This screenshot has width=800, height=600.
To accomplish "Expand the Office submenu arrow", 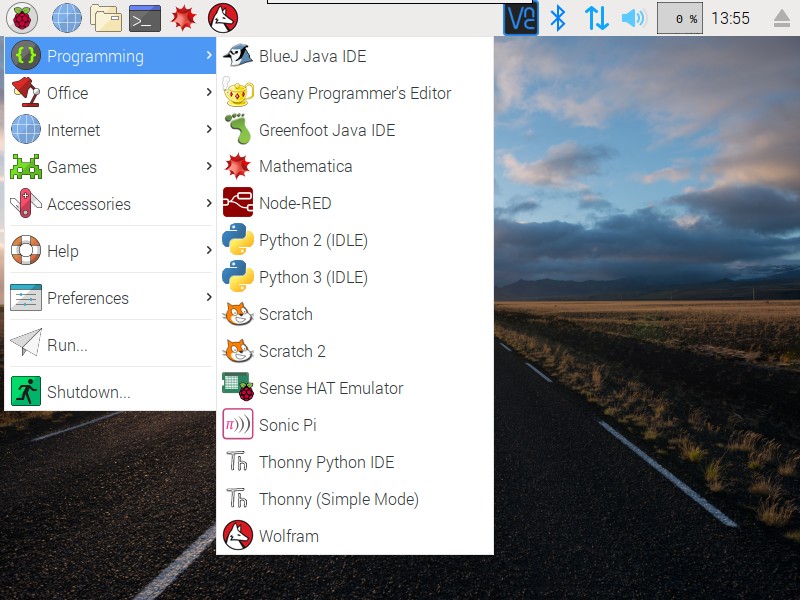I will click(209, 92).
